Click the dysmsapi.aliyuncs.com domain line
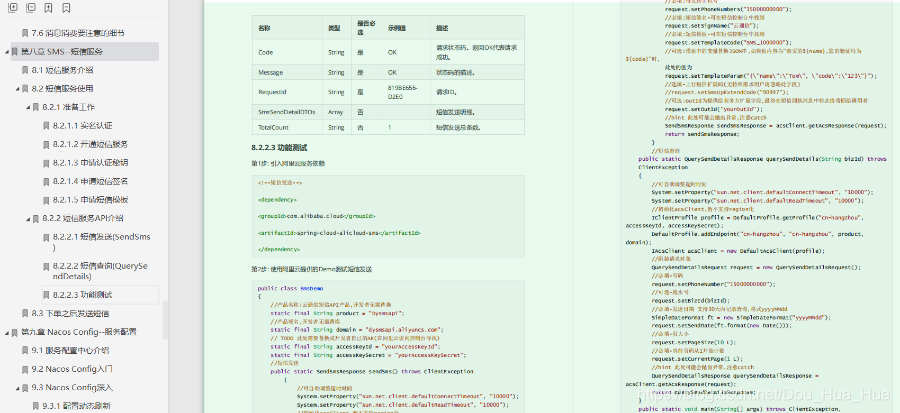Viewport: 900px width, 413px height. pyautogui.click(x=356, y=330)
